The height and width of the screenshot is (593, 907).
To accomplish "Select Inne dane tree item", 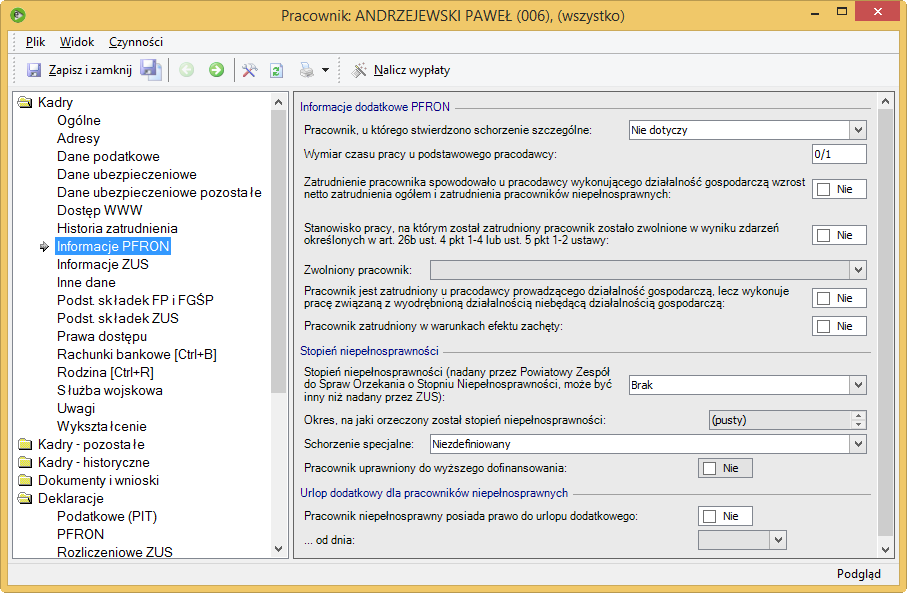I will (x=86, y=282).
